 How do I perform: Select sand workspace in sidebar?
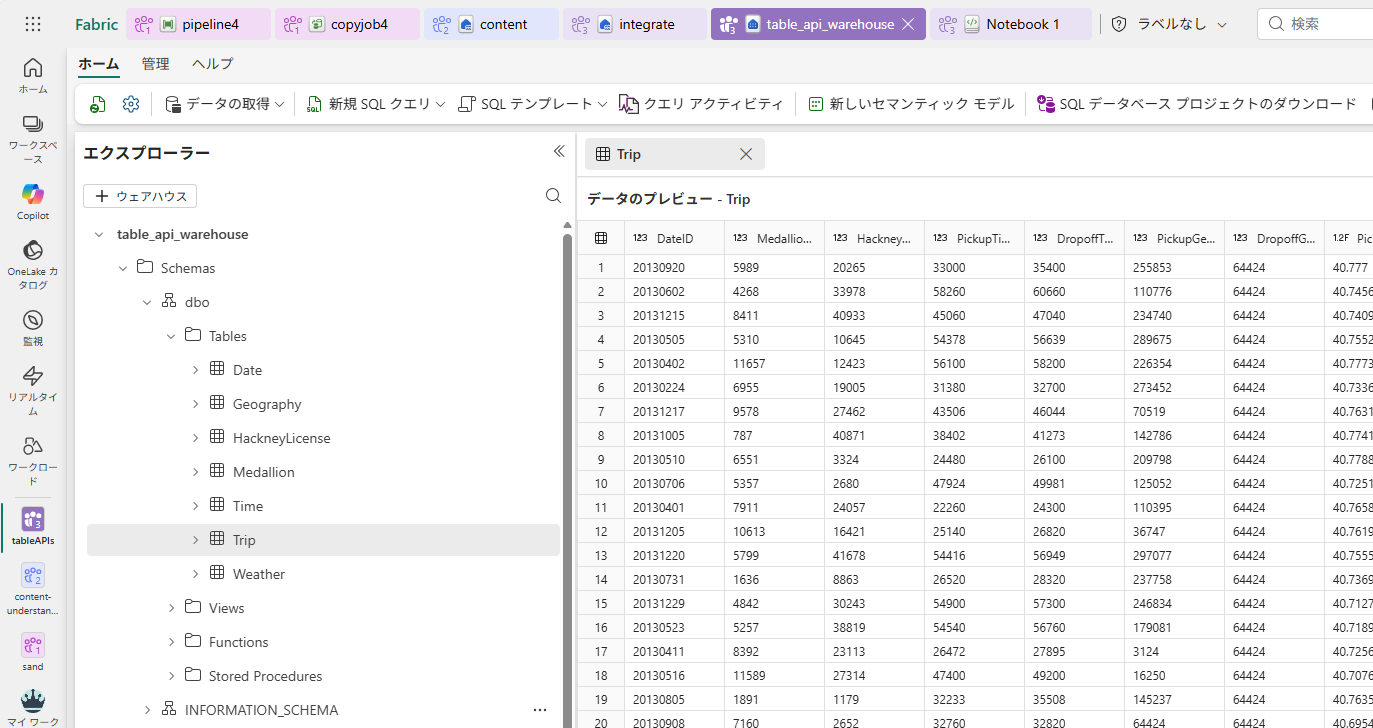(x=33, y=652)
